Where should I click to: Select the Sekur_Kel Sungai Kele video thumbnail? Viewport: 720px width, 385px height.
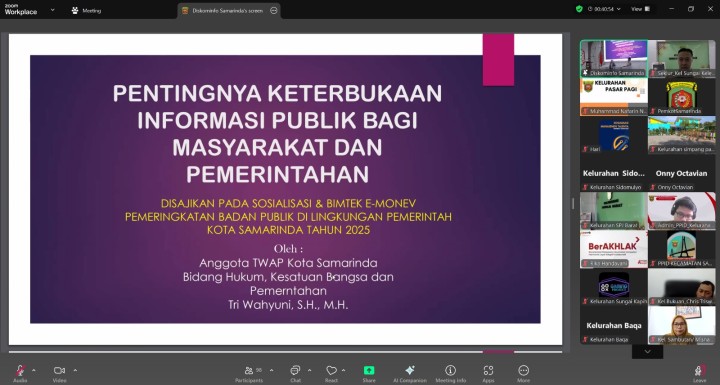[682, 58]
